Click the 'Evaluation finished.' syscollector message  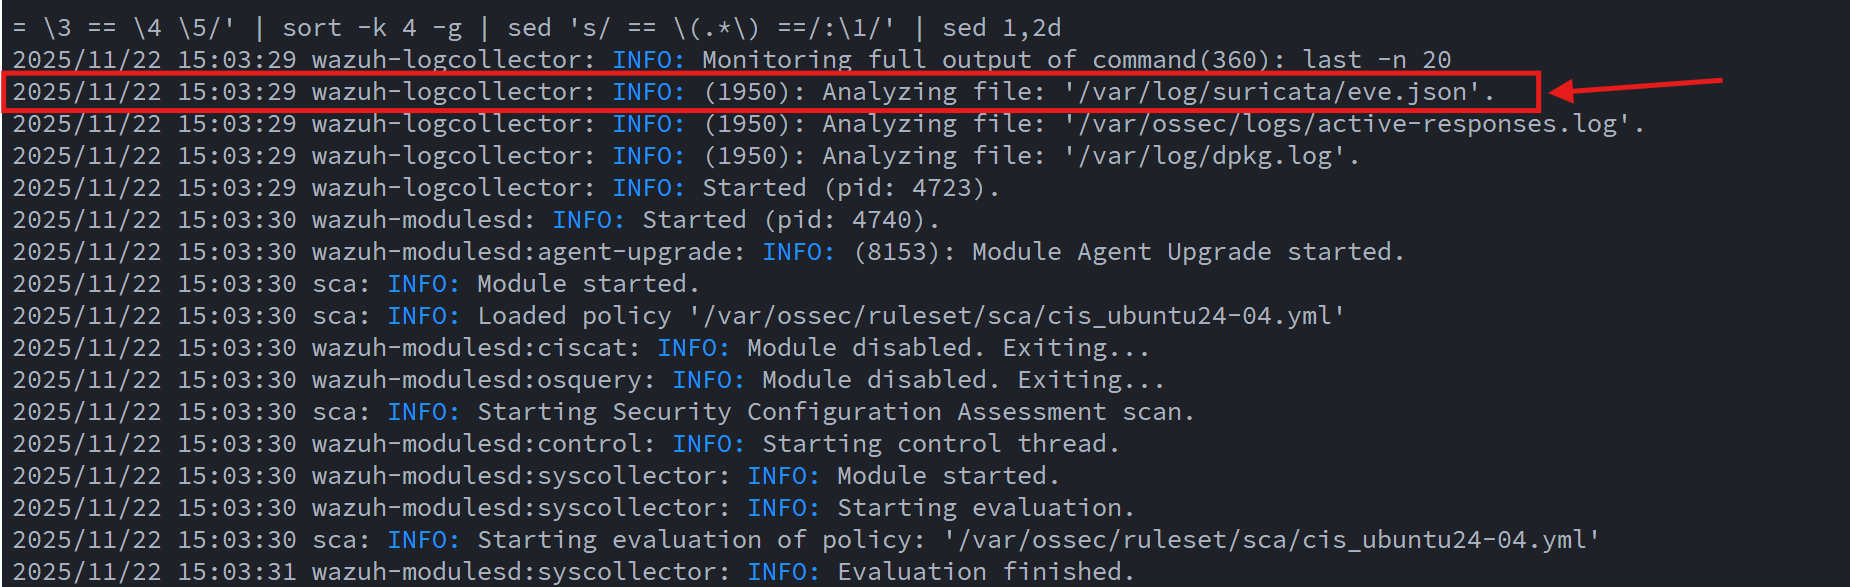[x=985, y=572]
